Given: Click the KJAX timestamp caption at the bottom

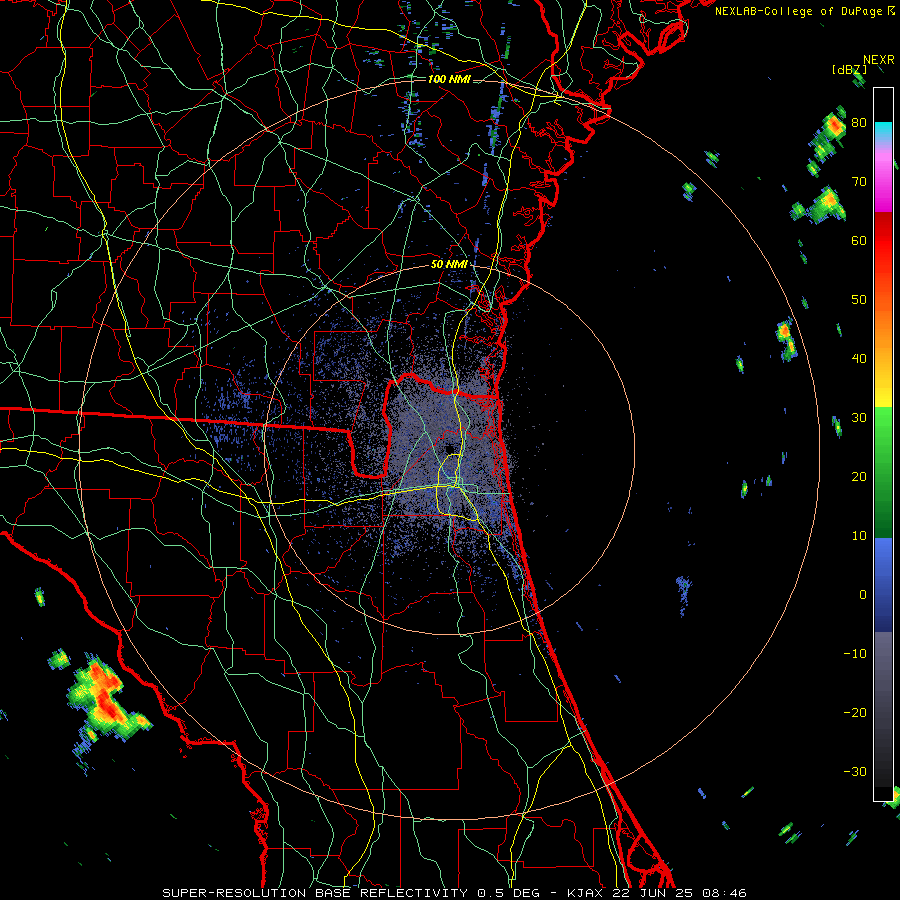Looking at the screenshot, I should pyautogui.click(x=454, y=893).
